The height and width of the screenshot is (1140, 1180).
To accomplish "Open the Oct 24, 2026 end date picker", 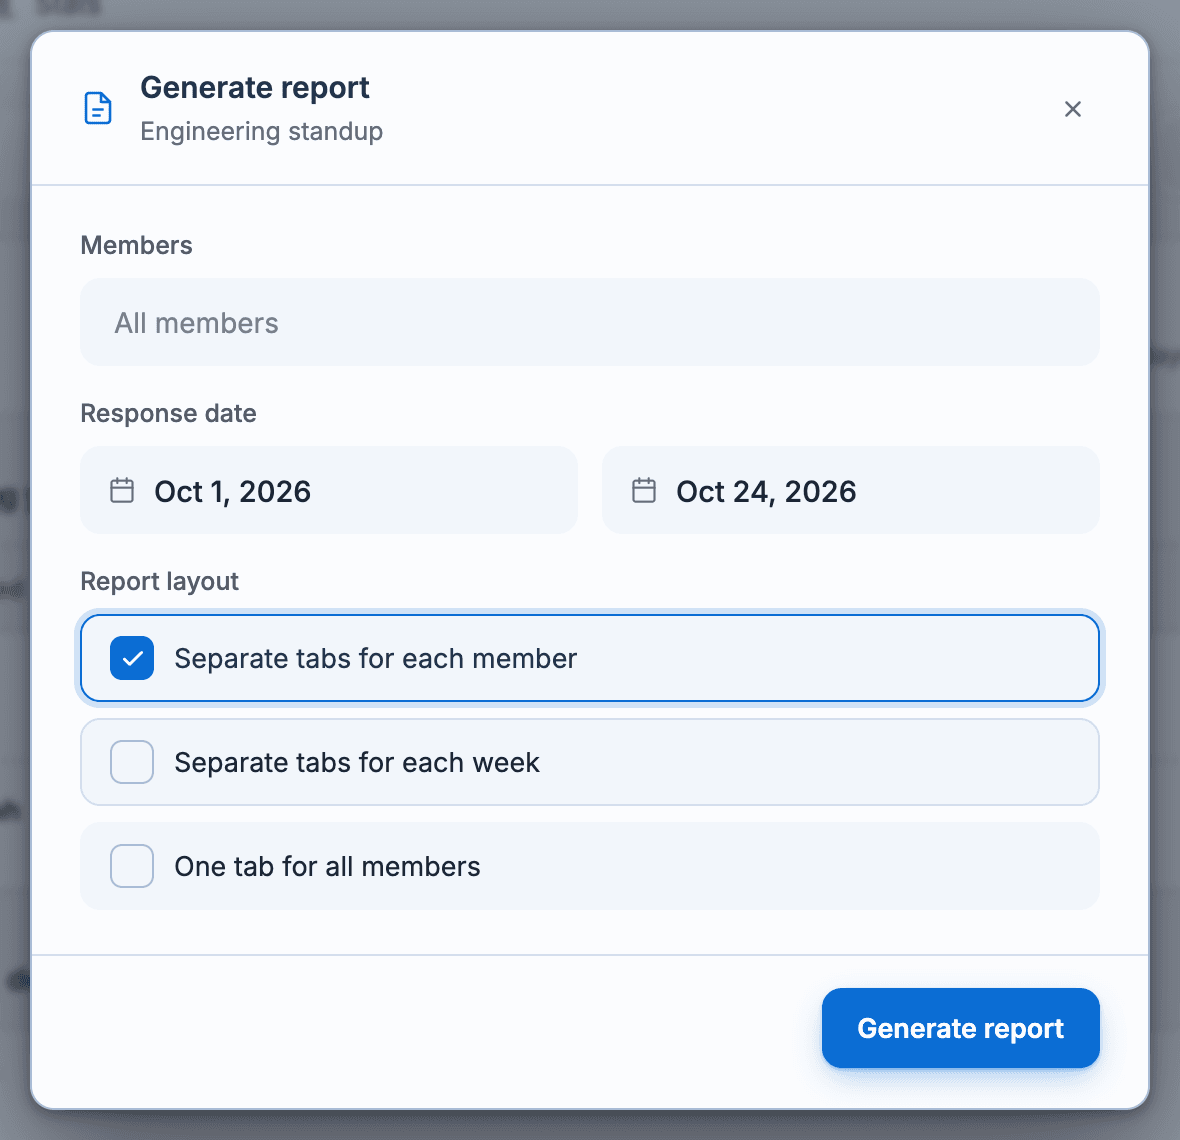I will [850, 491].
